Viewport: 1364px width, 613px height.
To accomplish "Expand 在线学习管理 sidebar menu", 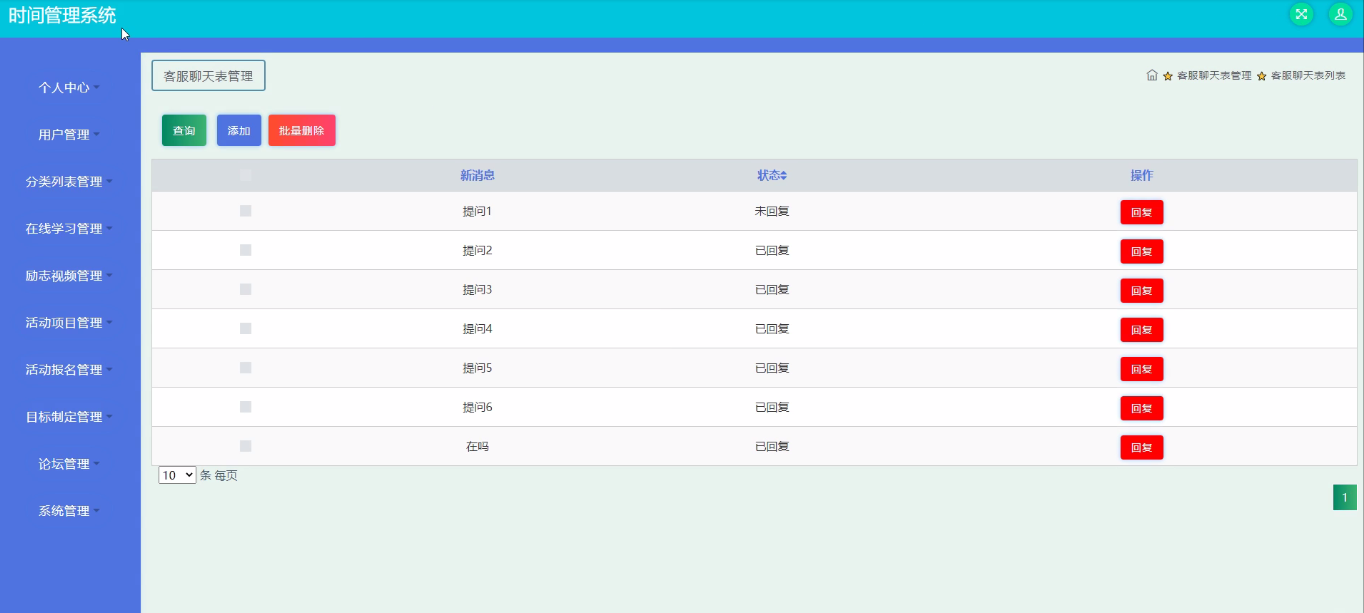I will 70,229.
